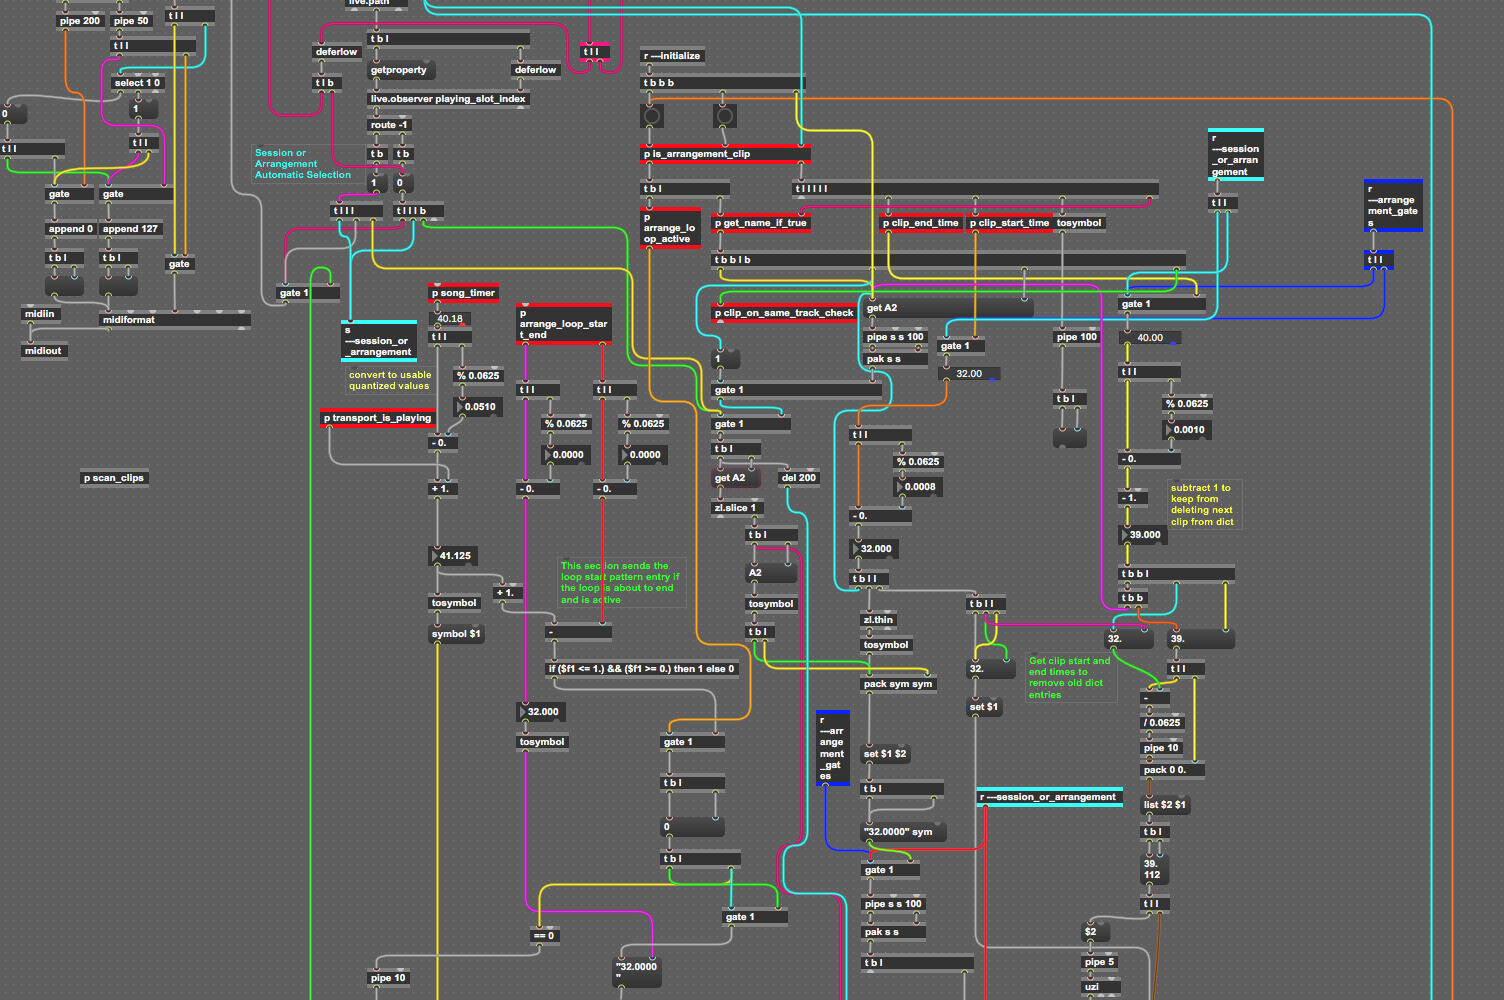1504x1000 pixels.
Task: Select the live.observer playing_slot_index object
Action: point(448,99)
